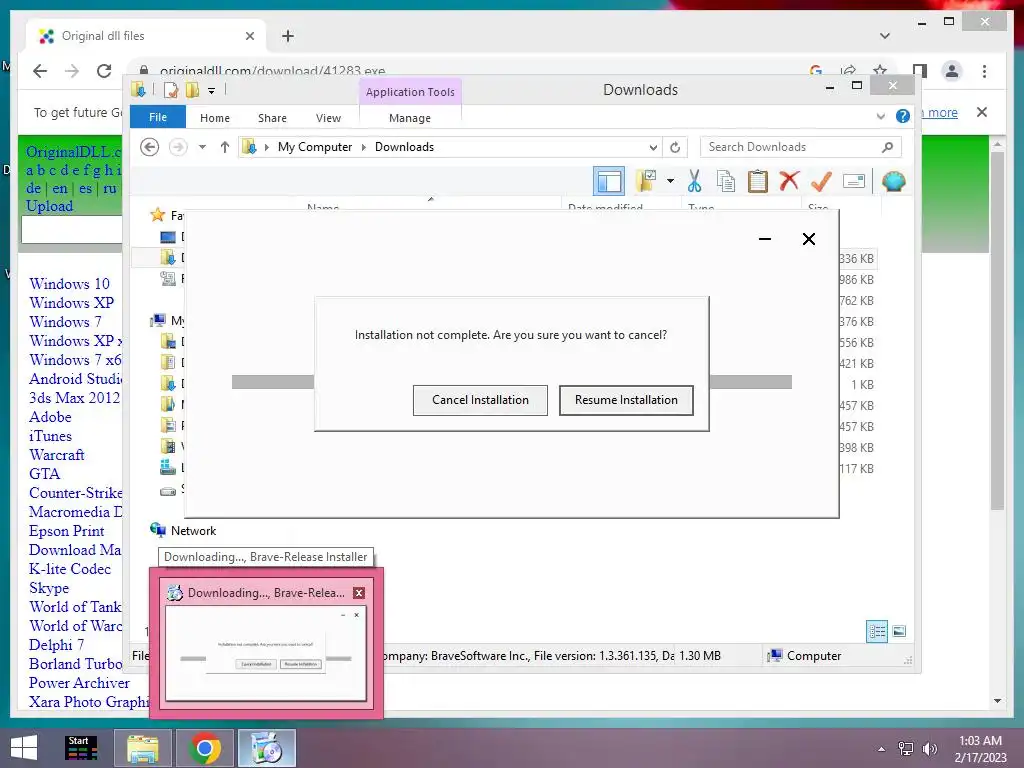This screenshot has width=1024, height=768.
Task: Bookmark this page star icon
Action: point(880,70)
